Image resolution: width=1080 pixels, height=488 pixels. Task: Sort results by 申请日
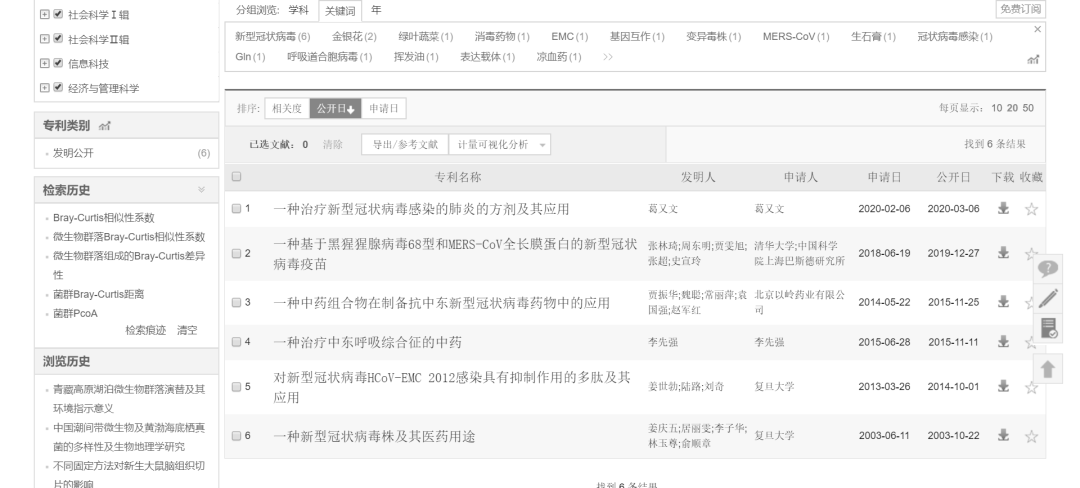[384, 108]
